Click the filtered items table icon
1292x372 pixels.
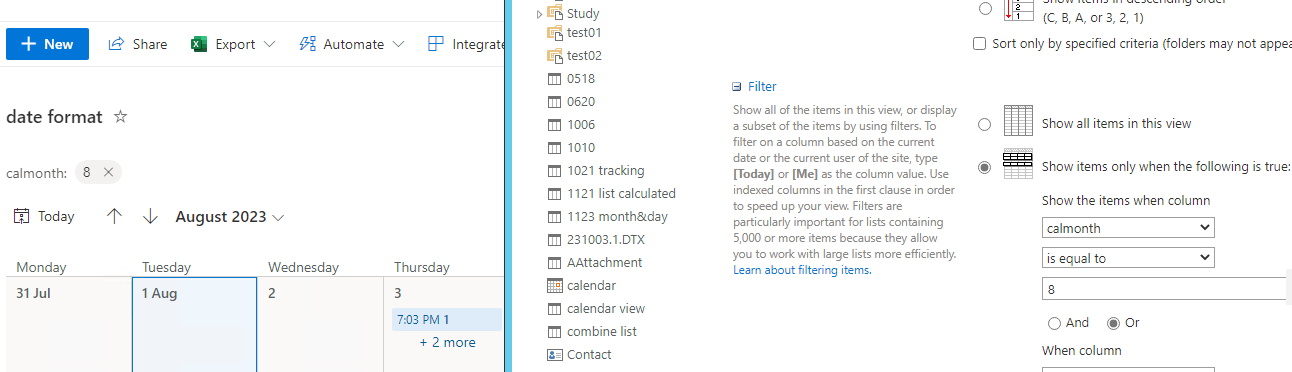click(x=1018, y=164)
